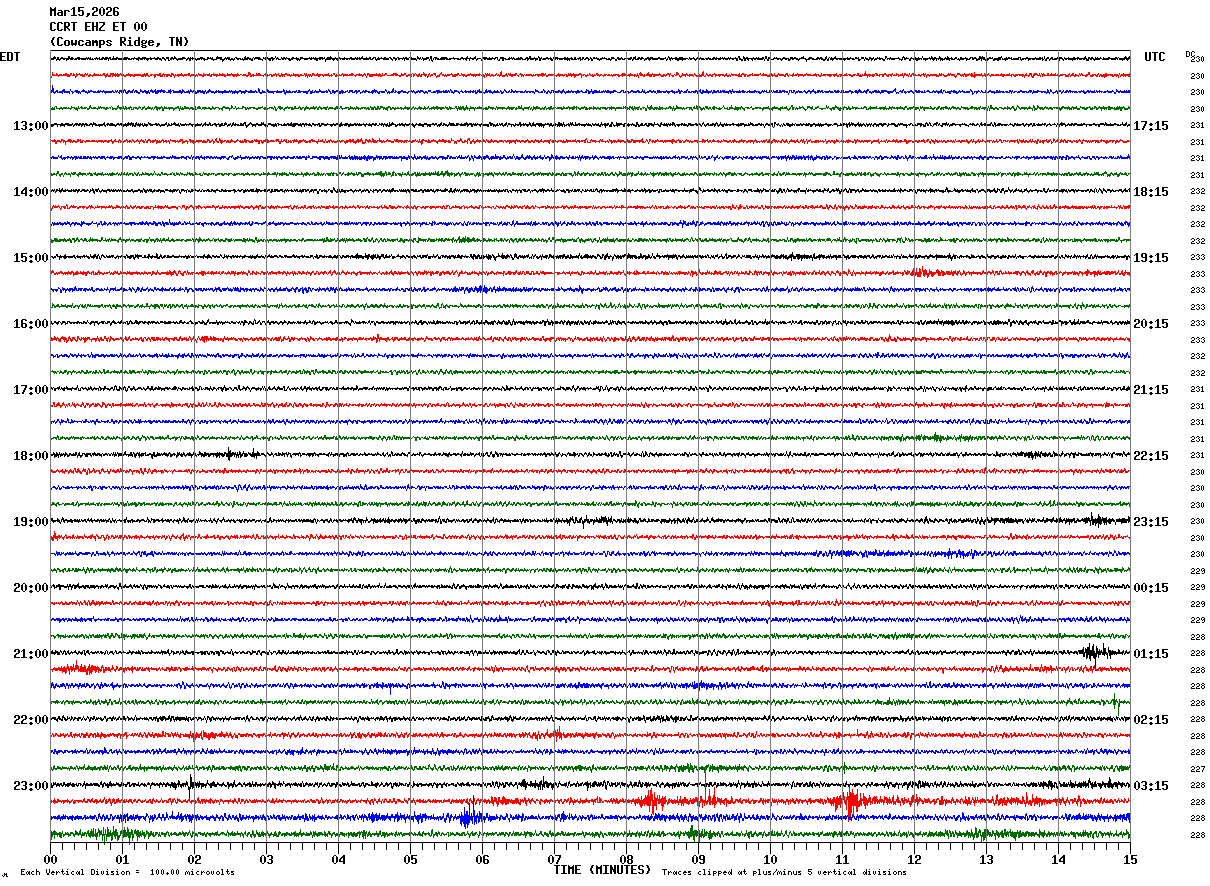Click large red burst near minute 11

pos(850,802)
